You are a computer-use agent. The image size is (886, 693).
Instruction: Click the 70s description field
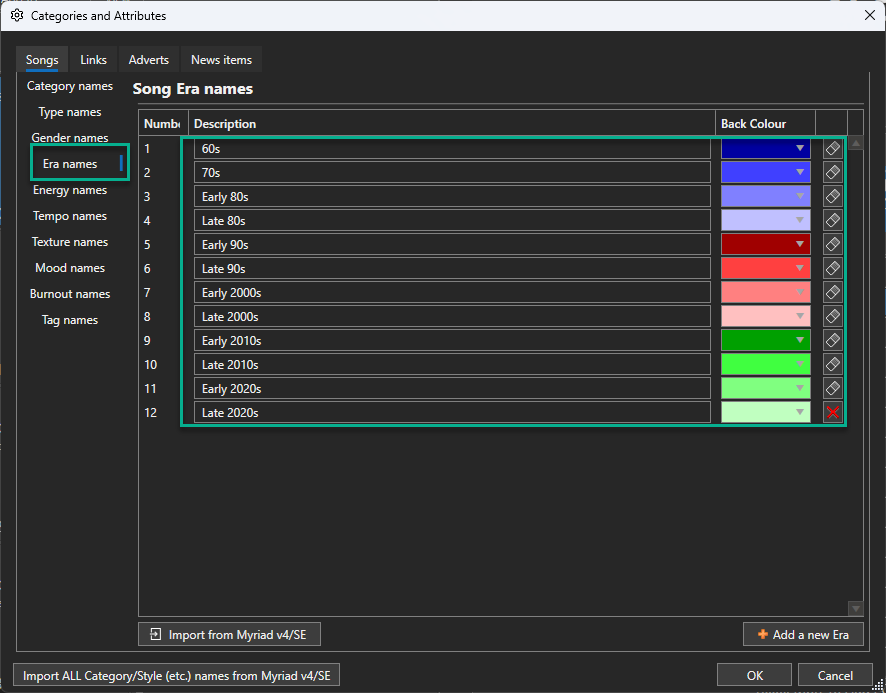pos(452,172)
